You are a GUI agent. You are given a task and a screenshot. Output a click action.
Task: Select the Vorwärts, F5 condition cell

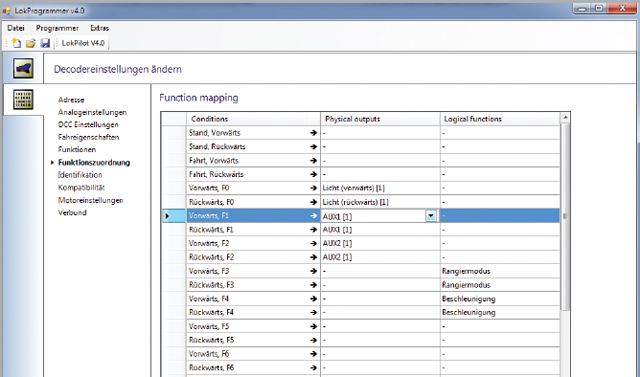click(253, 326)
